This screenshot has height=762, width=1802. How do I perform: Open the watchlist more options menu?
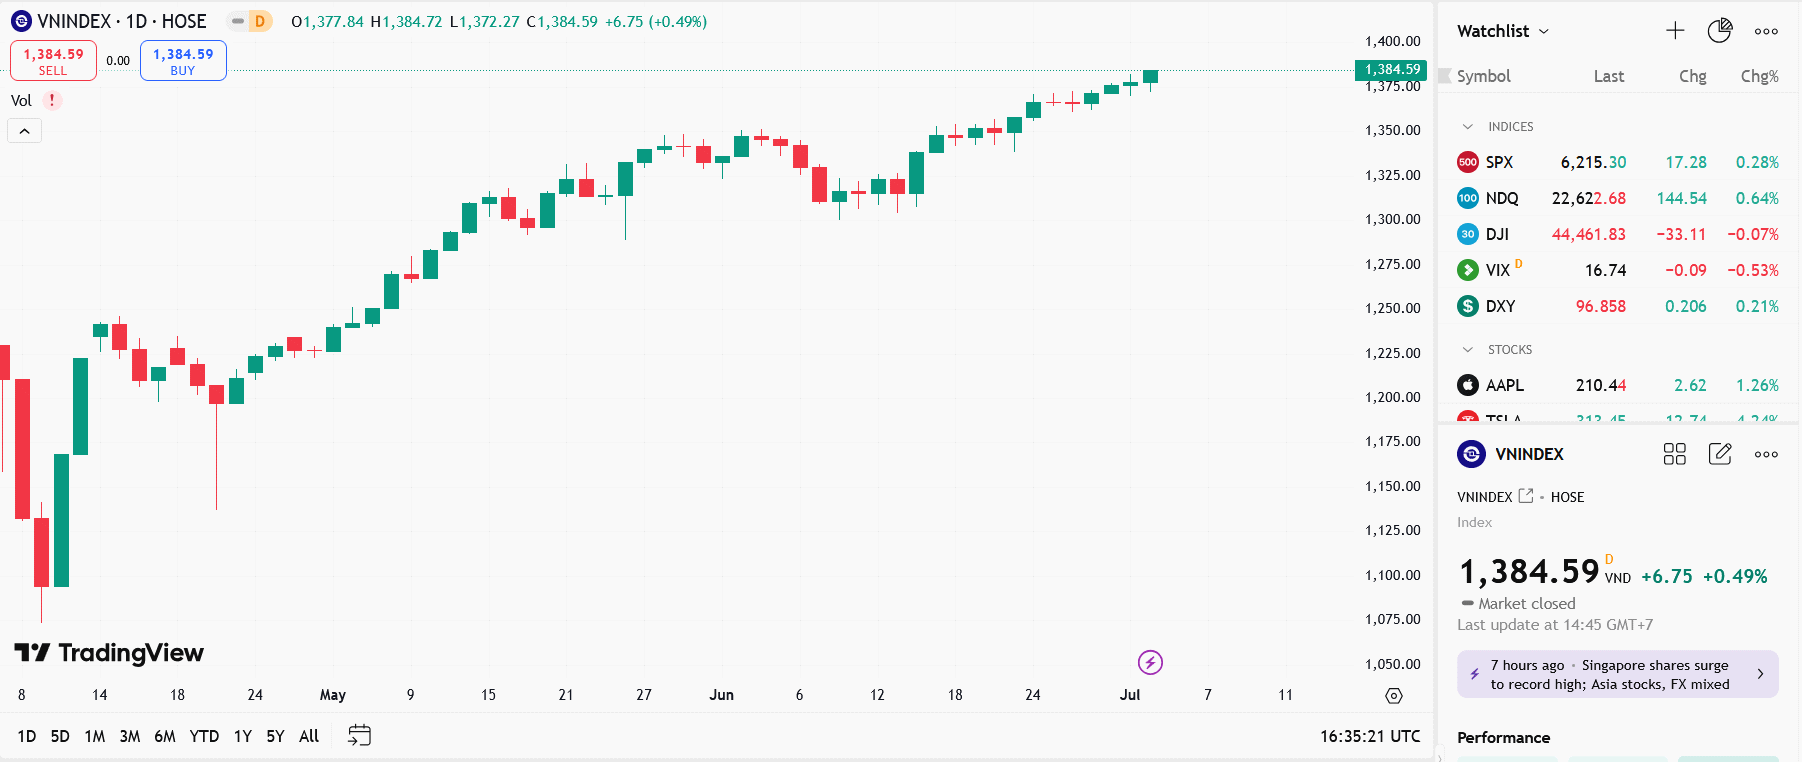(x=1766, y=31)
